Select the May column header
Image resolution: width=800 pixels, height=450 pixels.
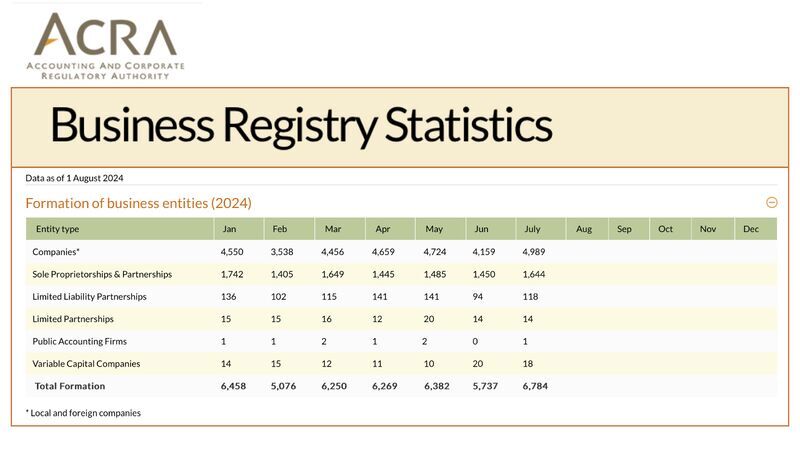pyautogui.click(x=434, y=229)
